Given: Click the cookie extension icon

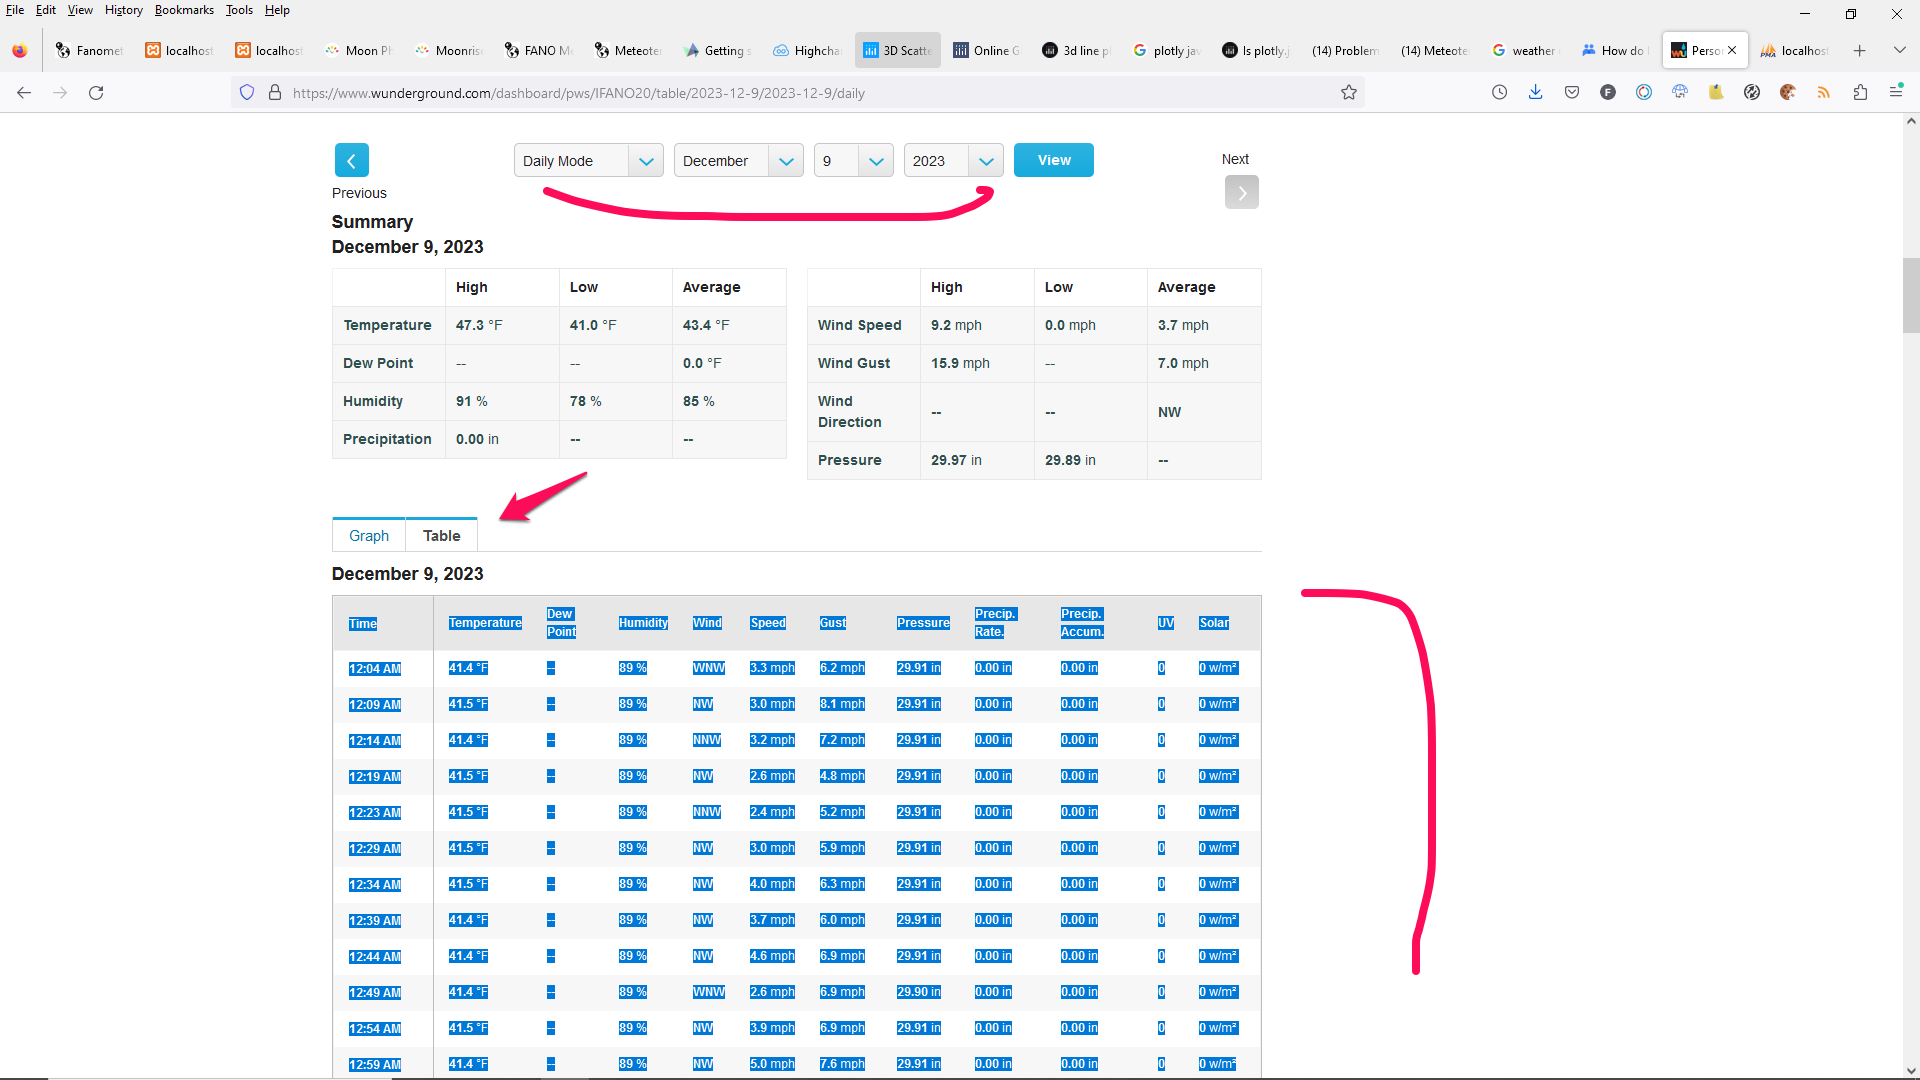Looking at the screenshot, I should (1788, 93).
